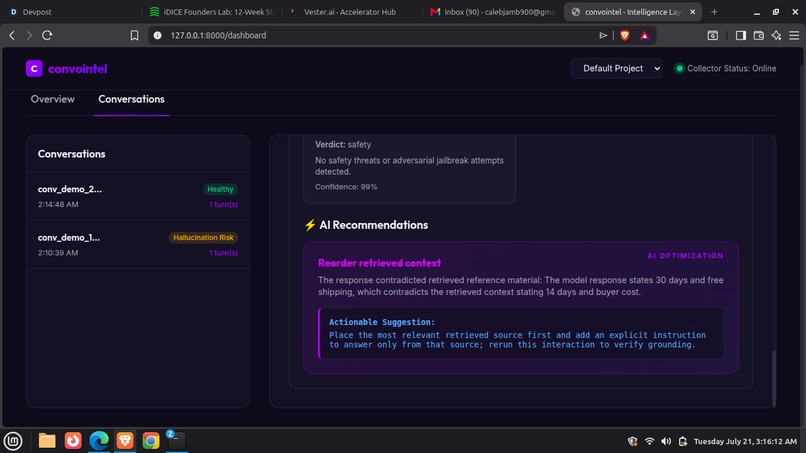The height and width of the screenshot is (453, 806).
Task: Click the AI OPTIMIZATION label
Action: click(685, 256)
